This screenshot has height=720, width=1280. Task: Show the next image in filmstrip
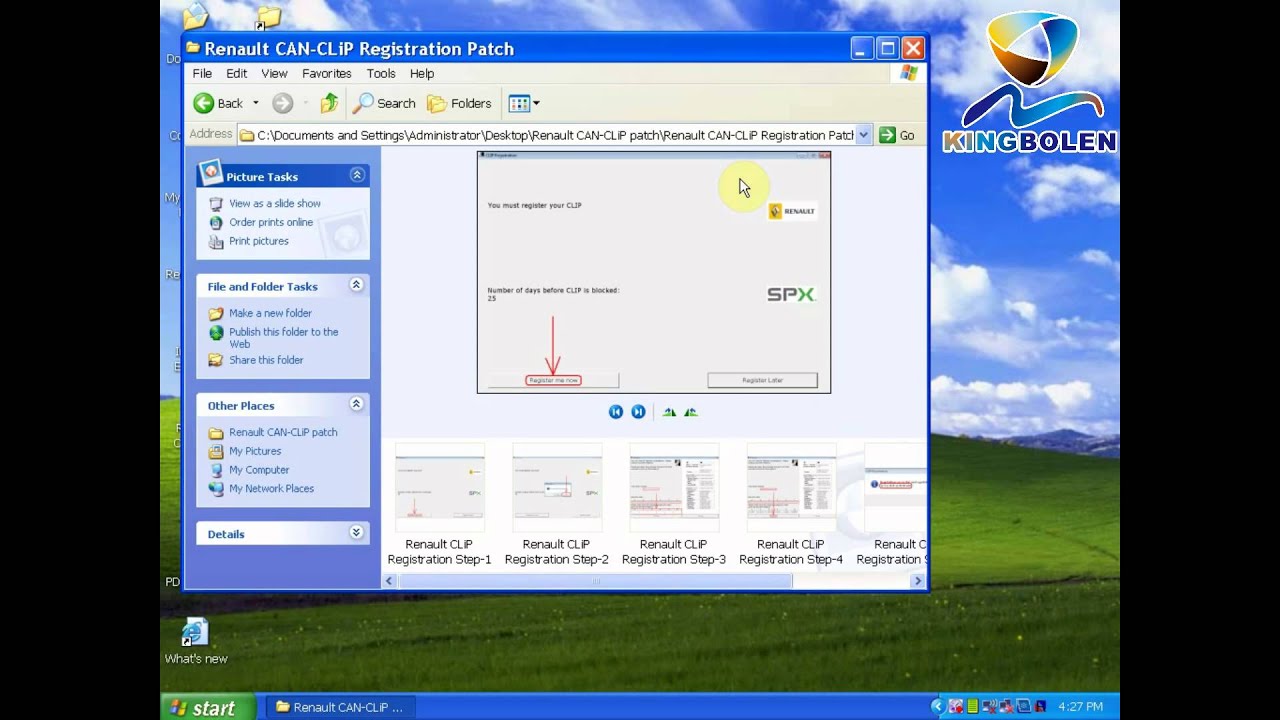(x=638, y=412)
